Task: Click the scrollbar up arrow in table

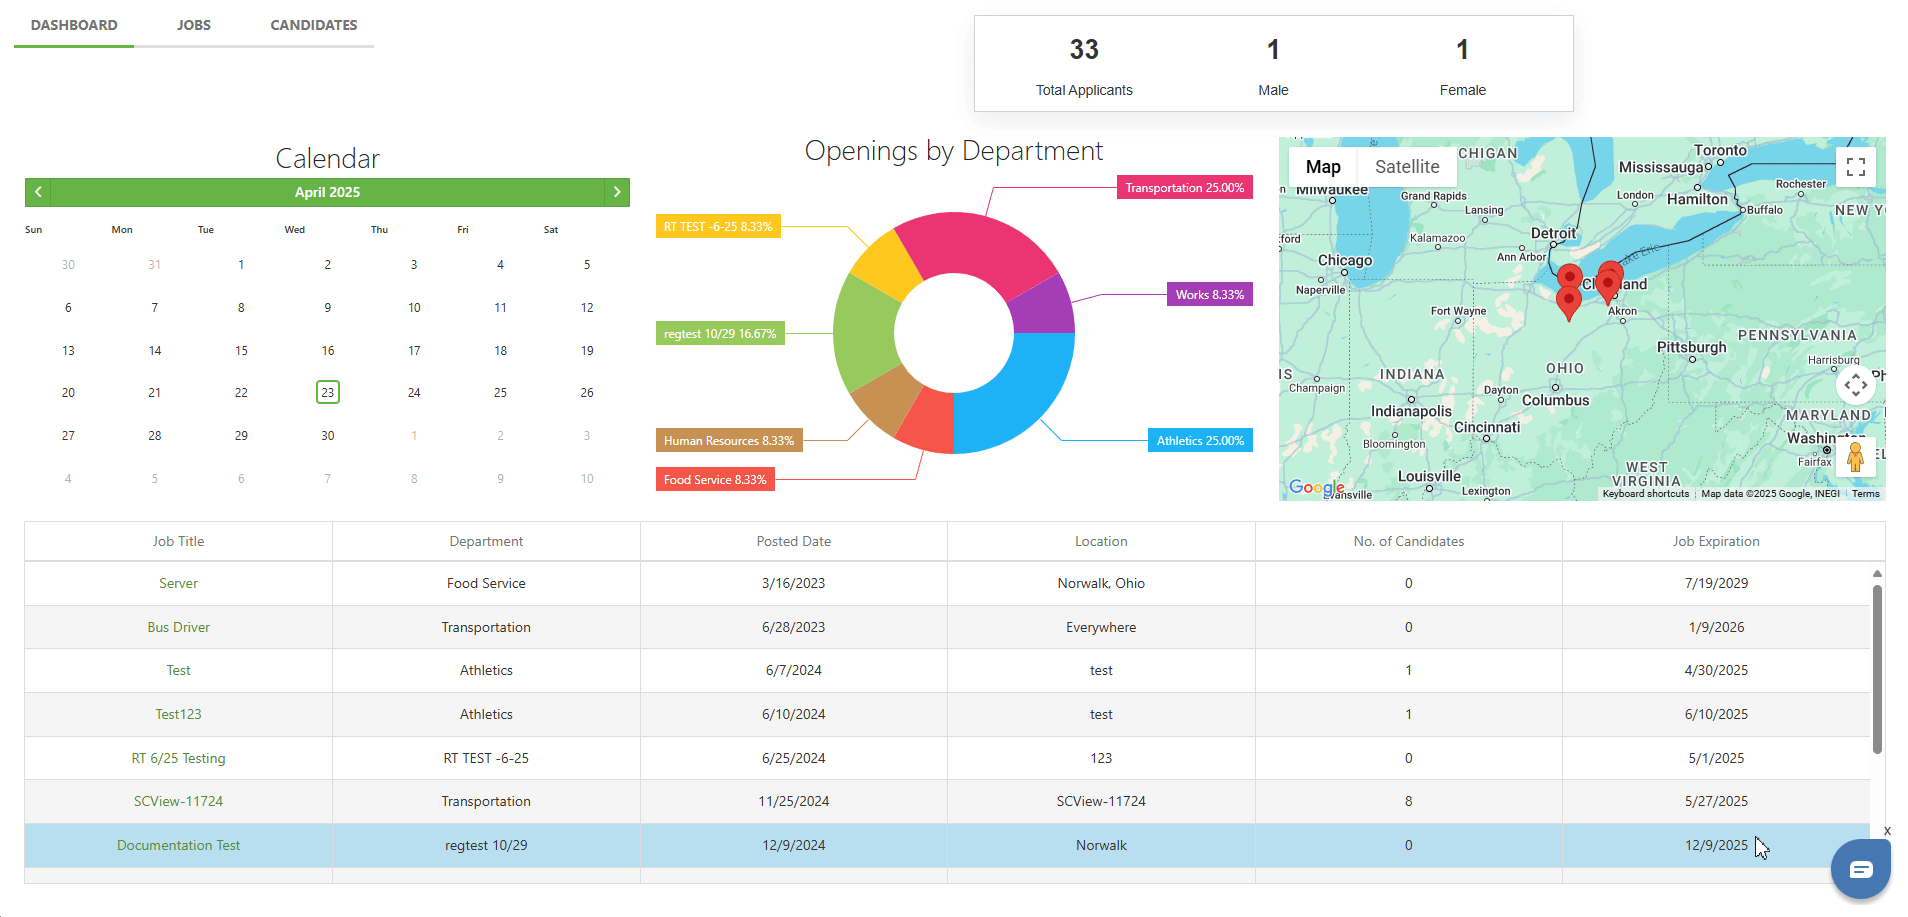Action: [x=1878, y=573]
